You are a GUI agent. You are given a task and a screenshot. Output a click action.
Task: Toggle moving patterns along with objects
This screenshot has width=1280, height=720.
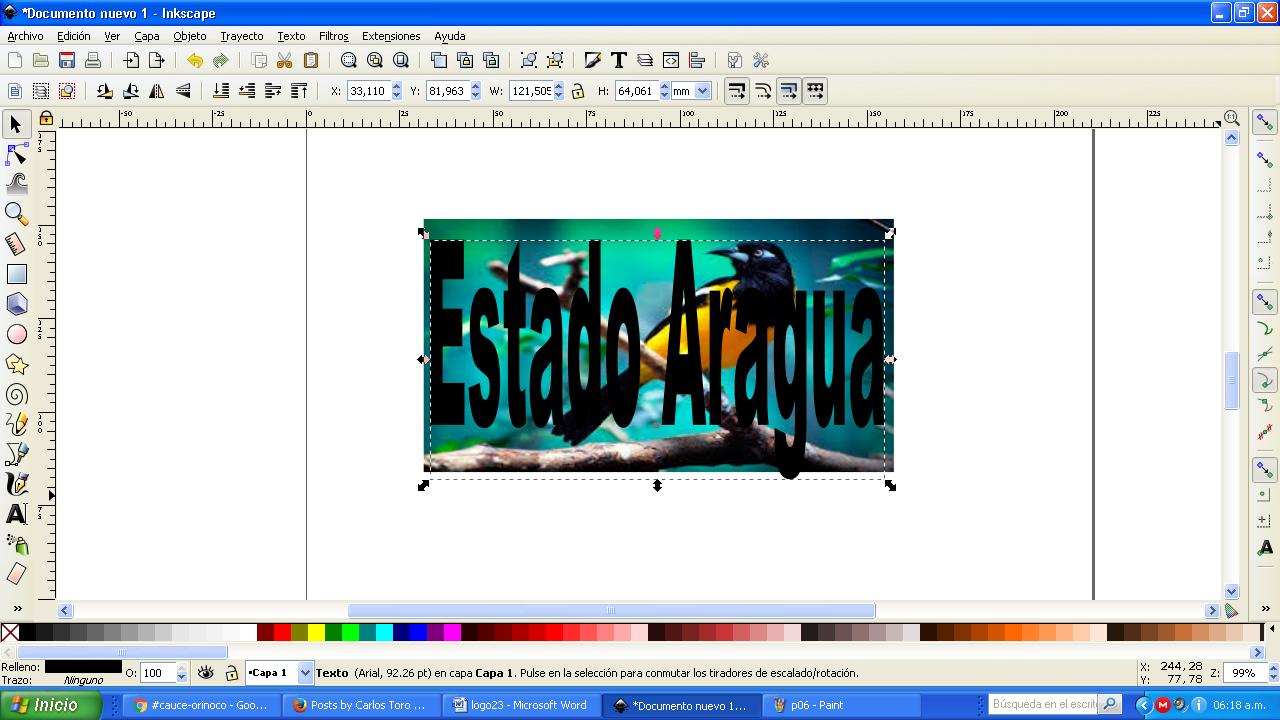[815, 91]
